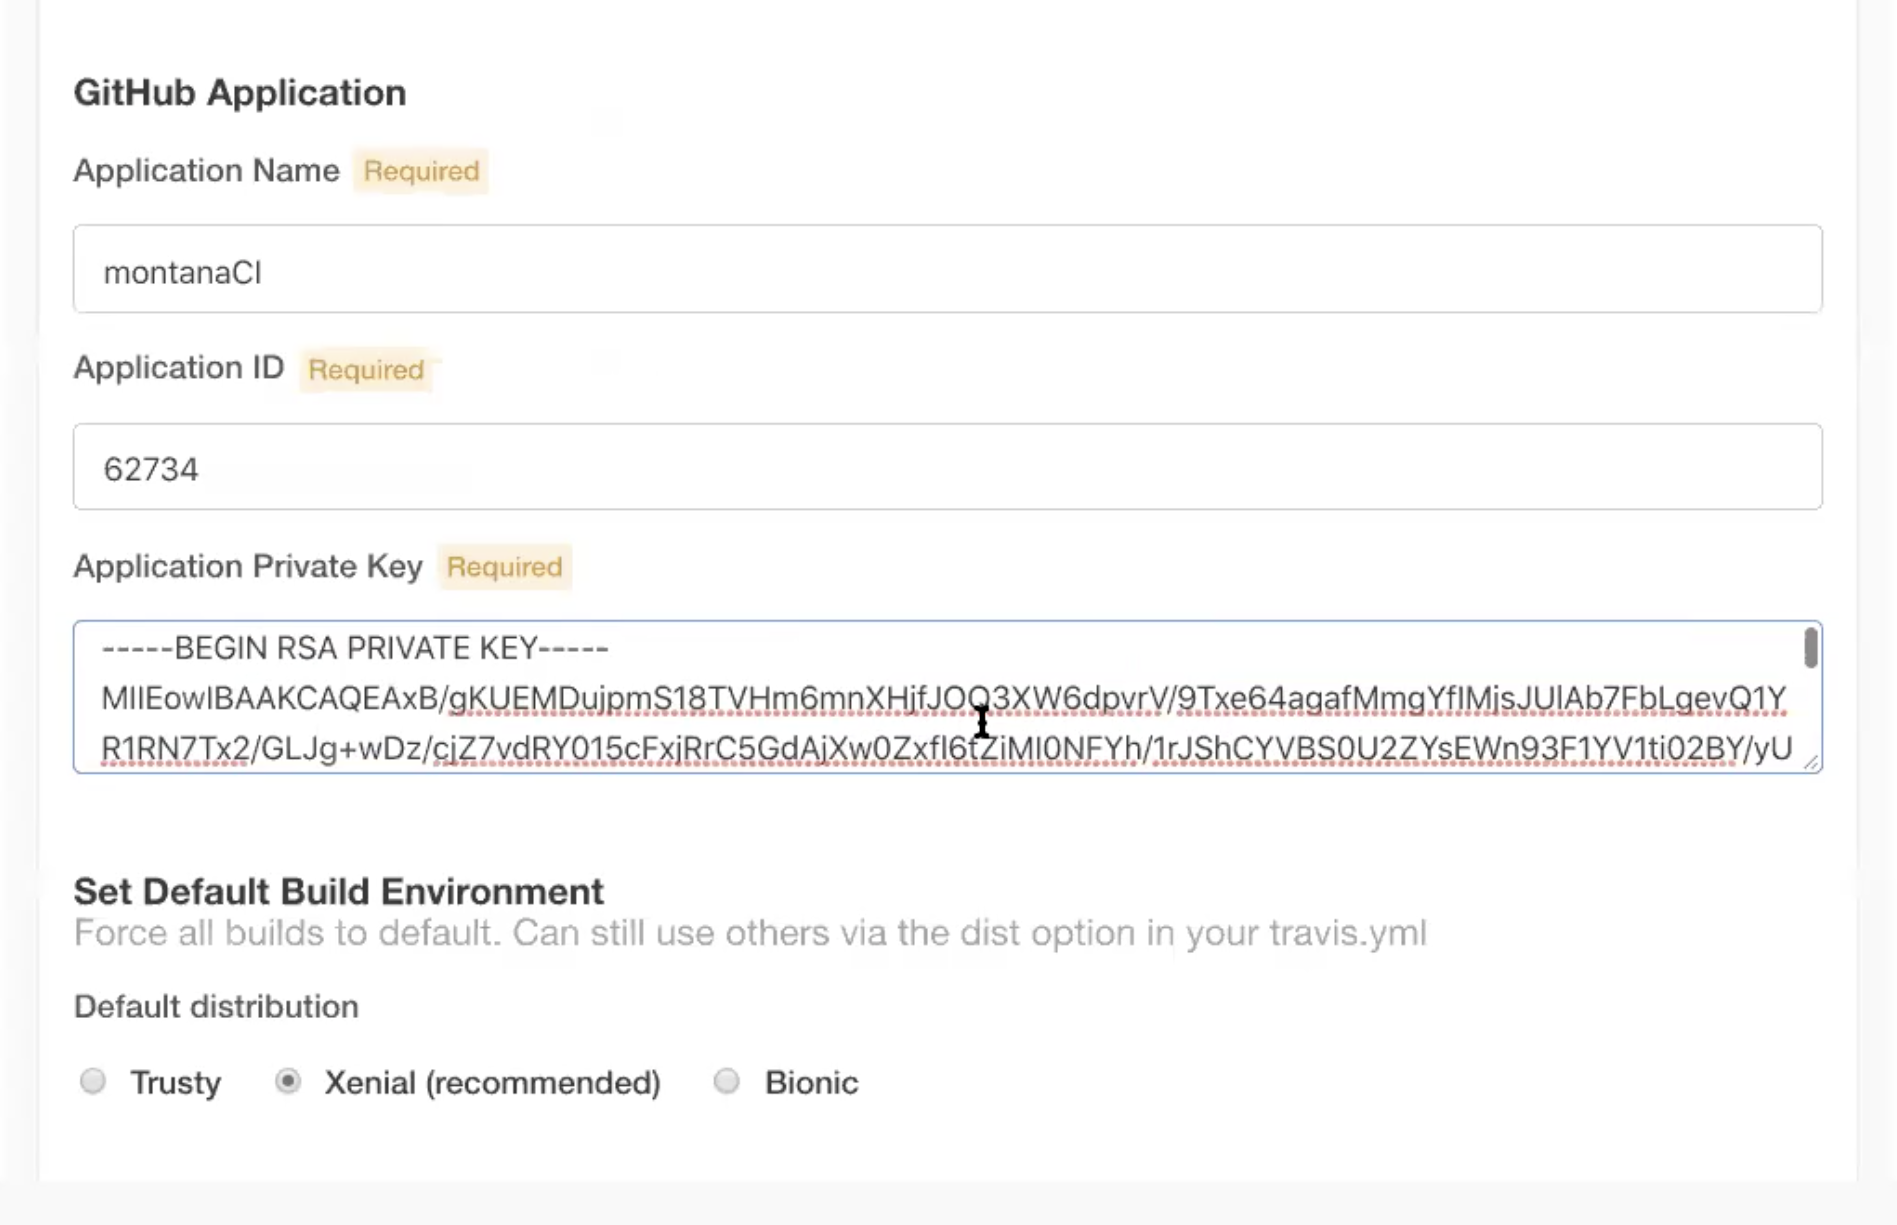Click the Application Name field containing montanaCI
Screen dimensions: 1897x1225
coord(946,269)
